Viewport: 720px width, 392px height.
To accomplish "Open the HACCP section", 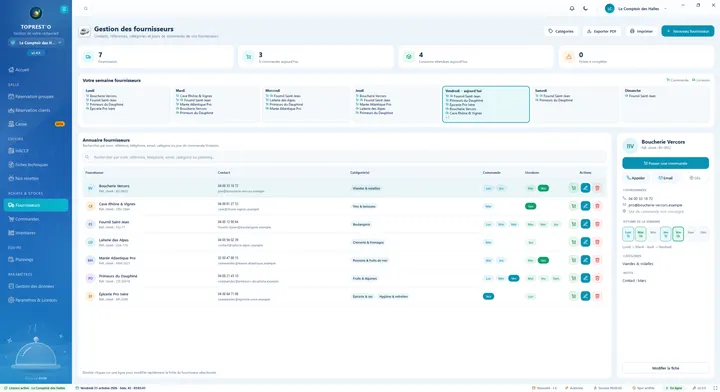I will pyautogui.click(x=36, y=151).
